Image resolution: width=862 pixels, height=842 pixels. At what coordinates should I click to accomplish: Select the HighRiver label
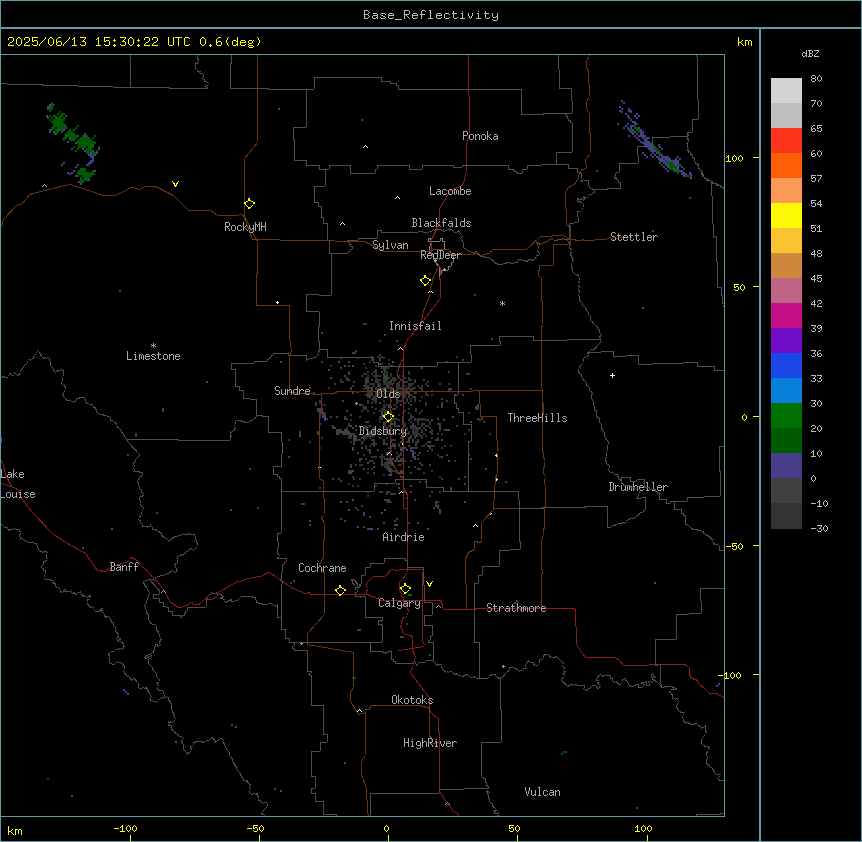point(430,743)
